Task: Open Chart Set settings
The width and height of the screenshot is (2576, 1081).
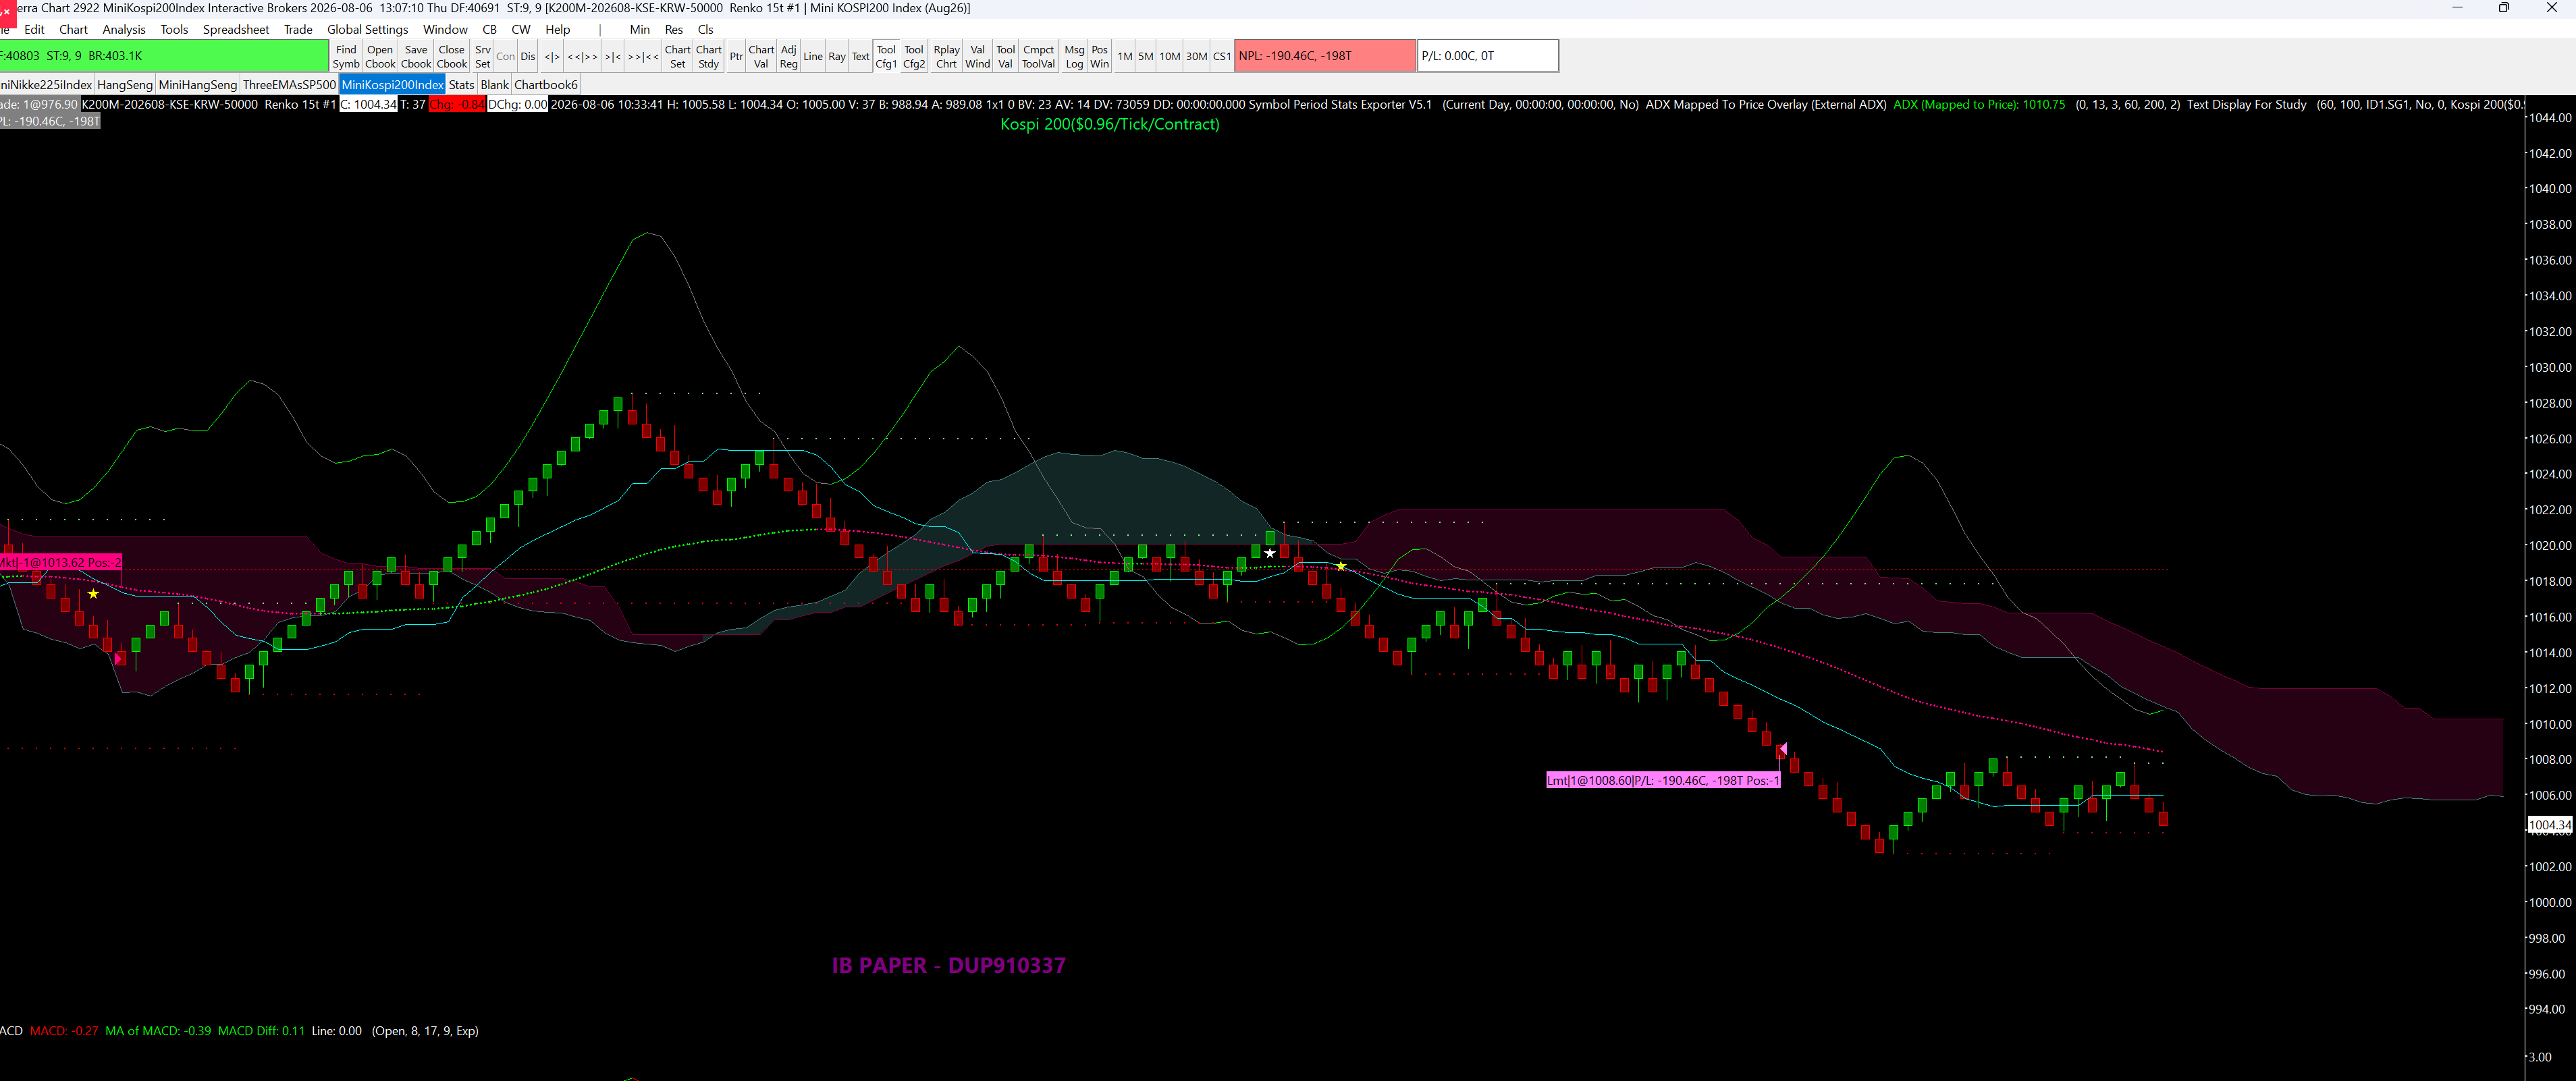Action: pos(678,56)
